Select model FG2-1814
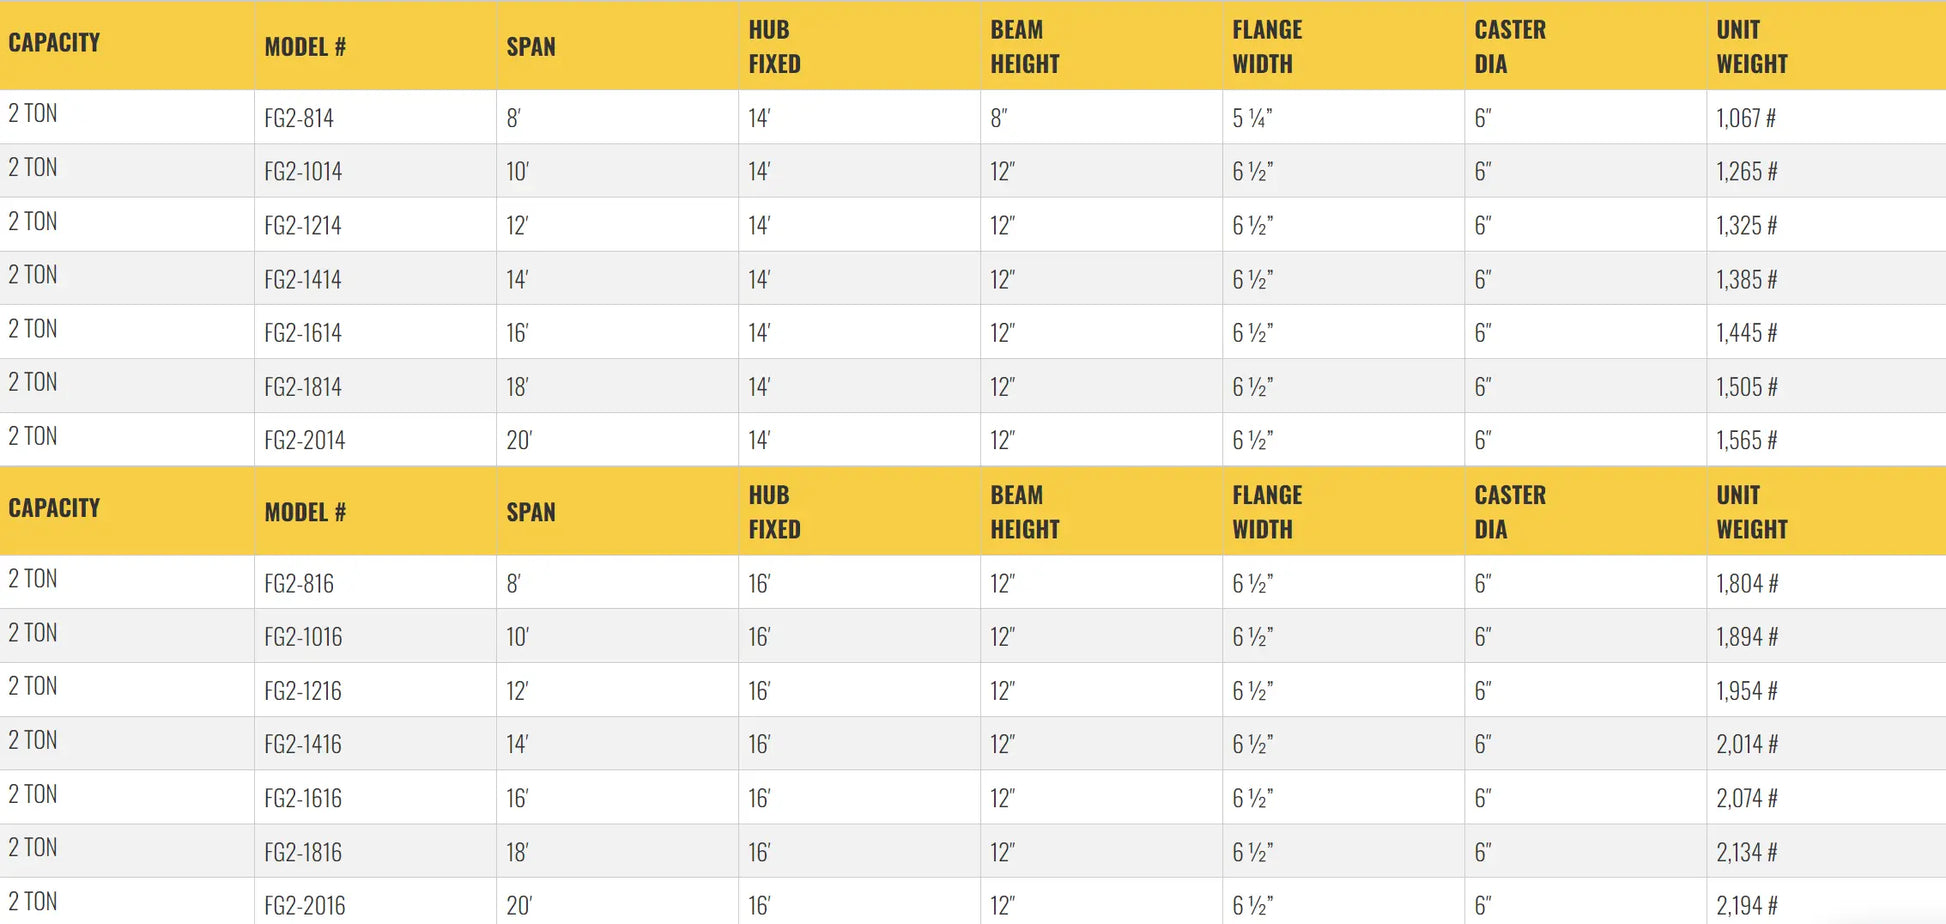This screenshot has width=1946, height=924. (x=303, y=387)
